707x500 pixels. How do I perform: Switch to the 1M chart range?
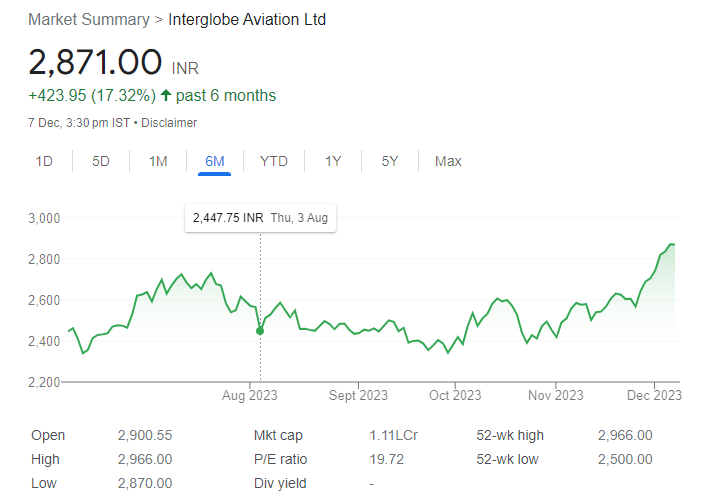(158, 161)
